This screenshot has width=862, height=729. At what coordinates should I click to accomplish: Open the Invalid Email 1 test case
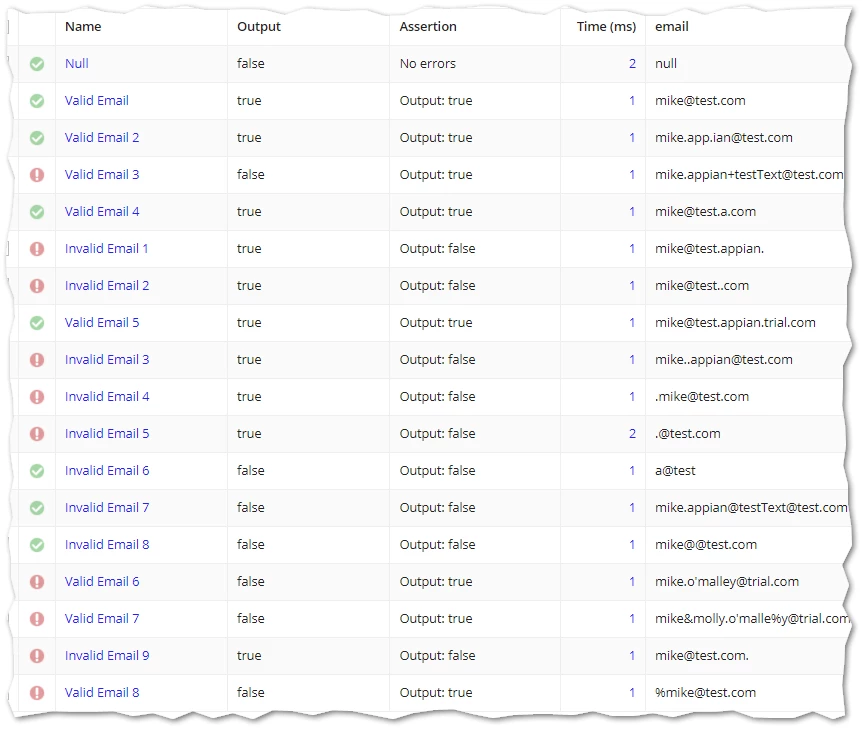(x=107, y=248)
